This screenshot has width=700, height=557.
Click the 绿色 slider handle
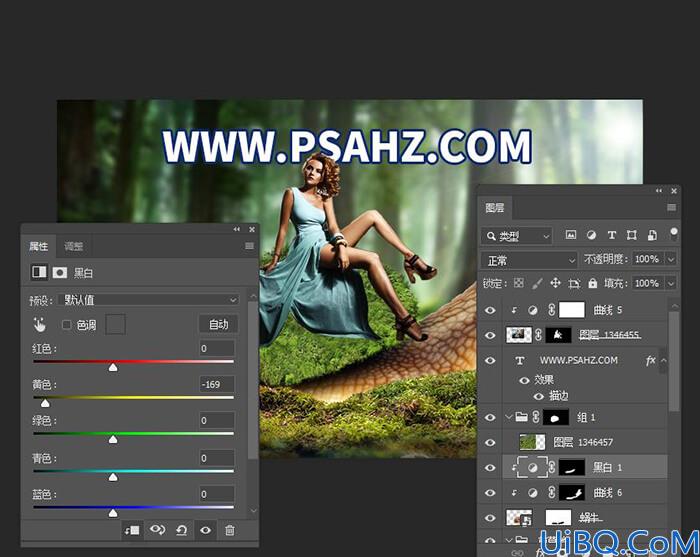coord(113,440)
